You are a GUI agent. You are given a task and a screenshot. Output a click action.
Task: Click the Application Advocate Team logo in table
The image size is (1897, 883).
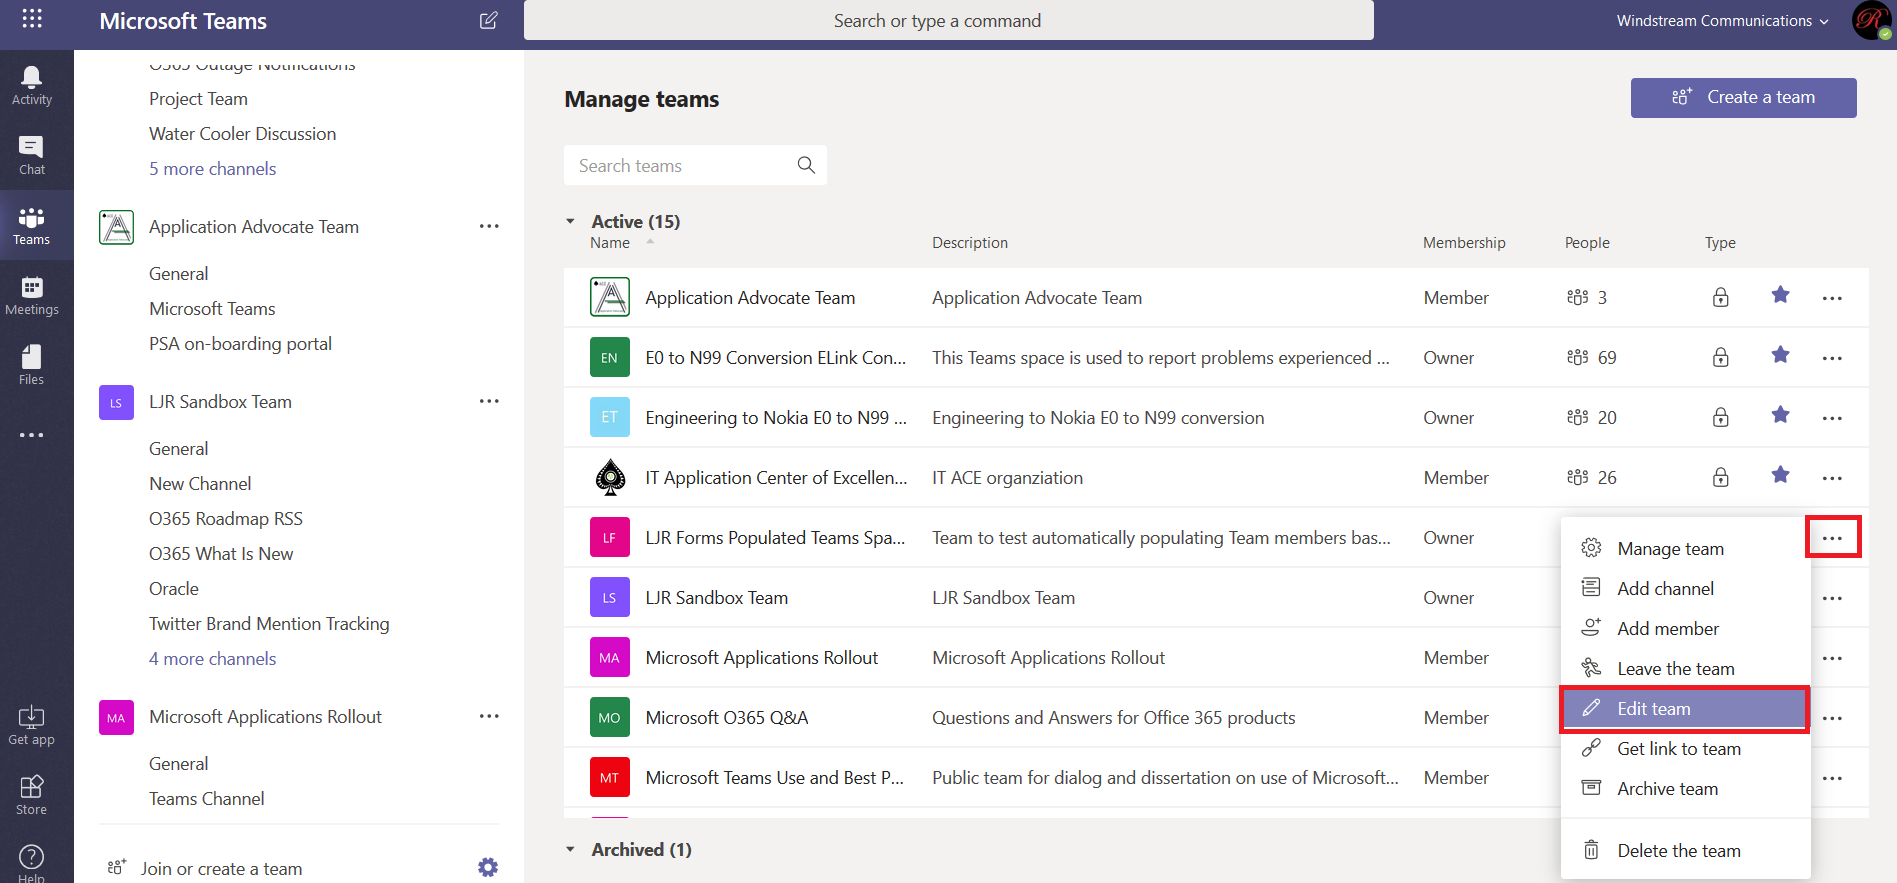pos(609,297)
